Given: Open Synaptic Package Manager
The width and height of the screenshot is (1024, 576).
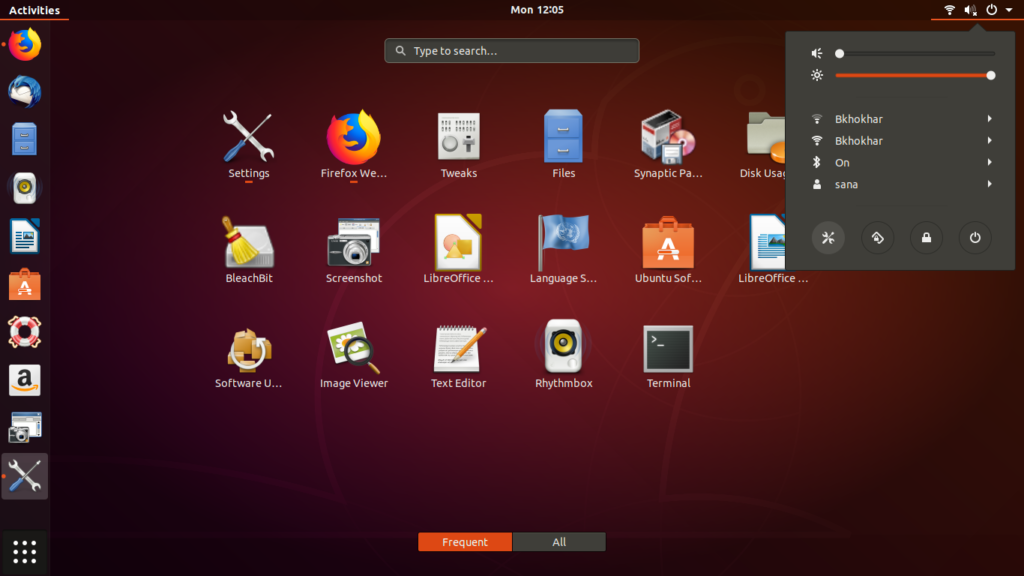Looking at the screenshot, I should (668, 135).
